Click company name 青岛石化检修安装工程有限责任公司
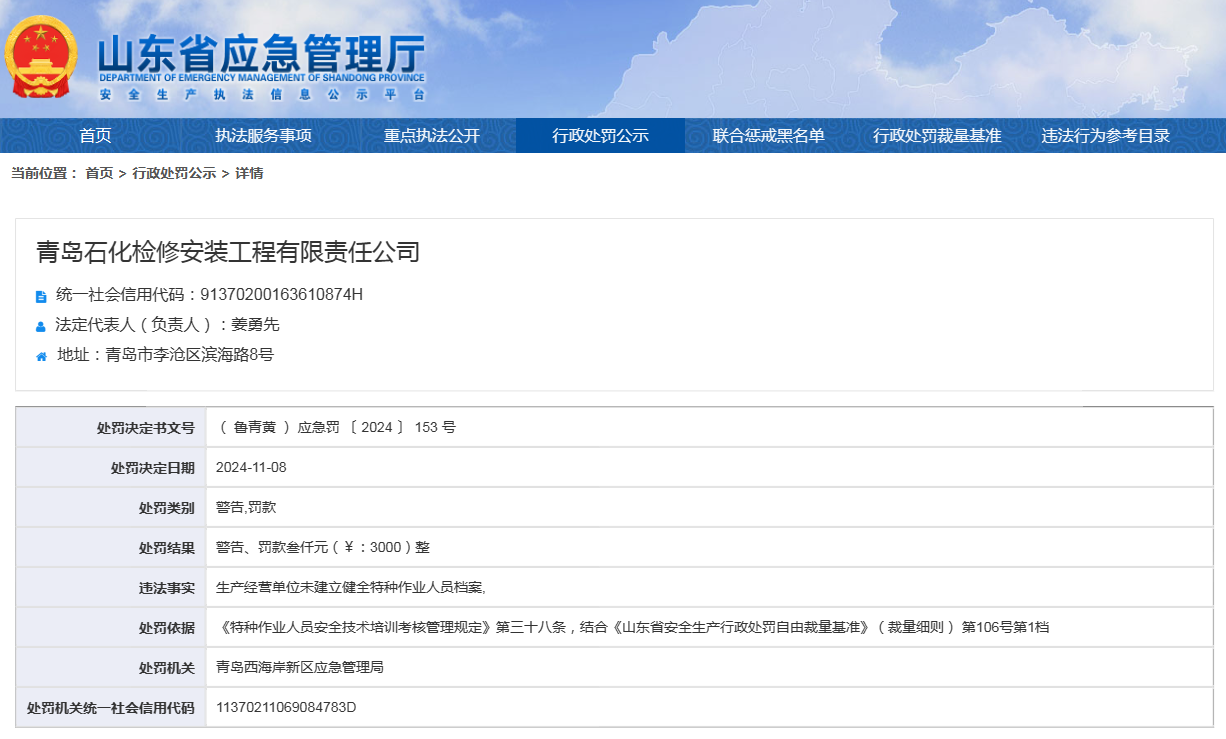 (228, 252)
